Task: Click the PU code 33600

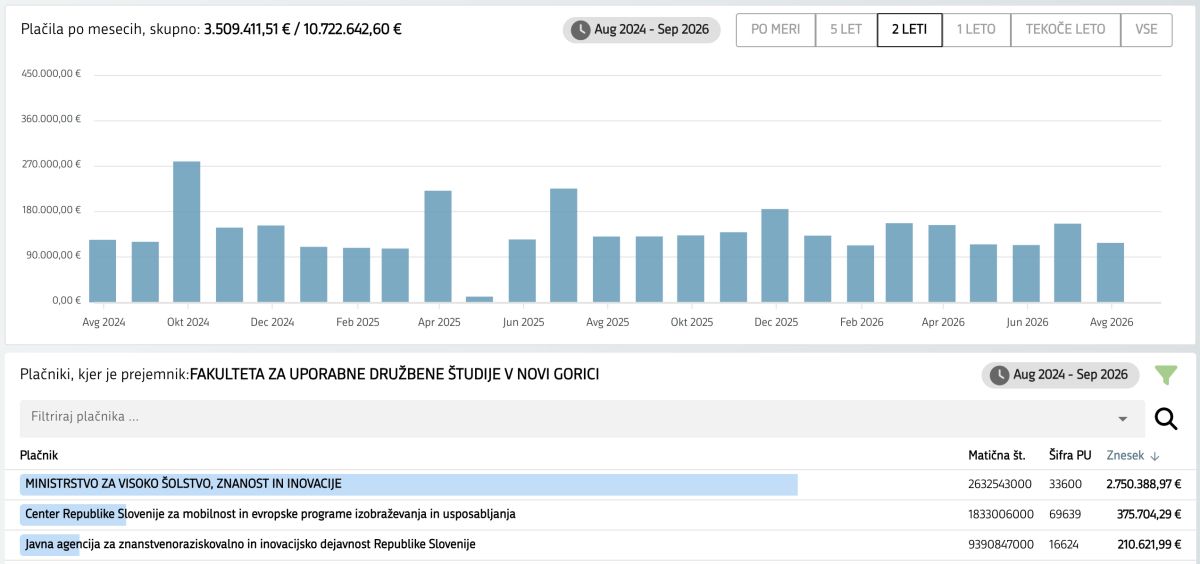Action: click(1065, 484)
